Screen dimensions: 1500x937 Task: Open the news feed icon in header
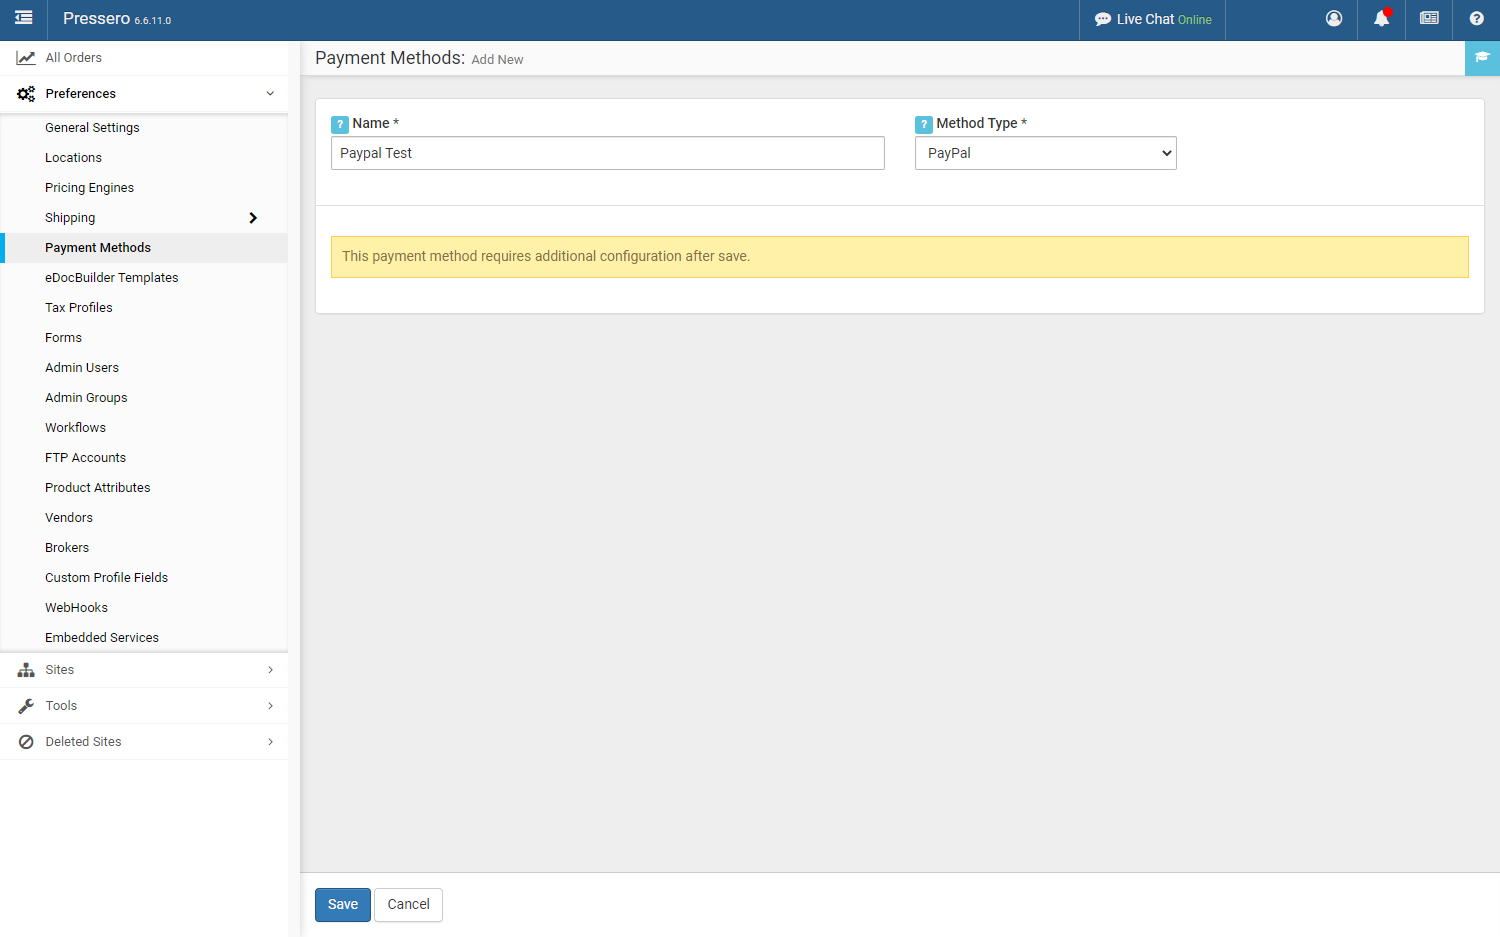tap(1429, 18)
